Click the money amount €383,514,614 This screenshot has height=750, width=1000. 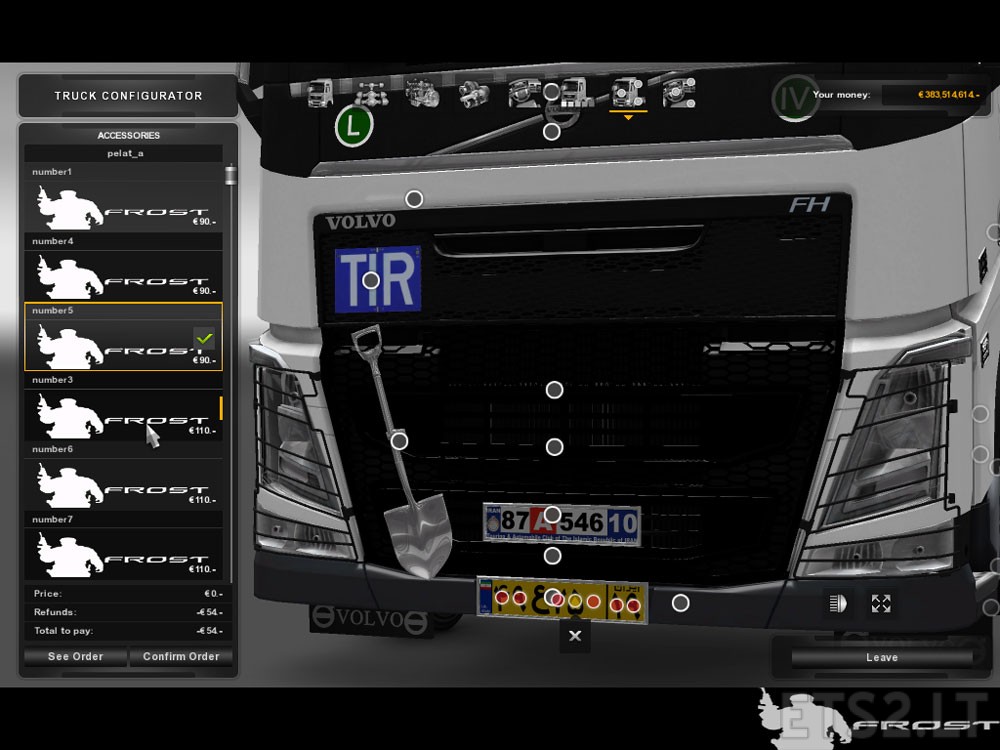click(x=949, y=95)
